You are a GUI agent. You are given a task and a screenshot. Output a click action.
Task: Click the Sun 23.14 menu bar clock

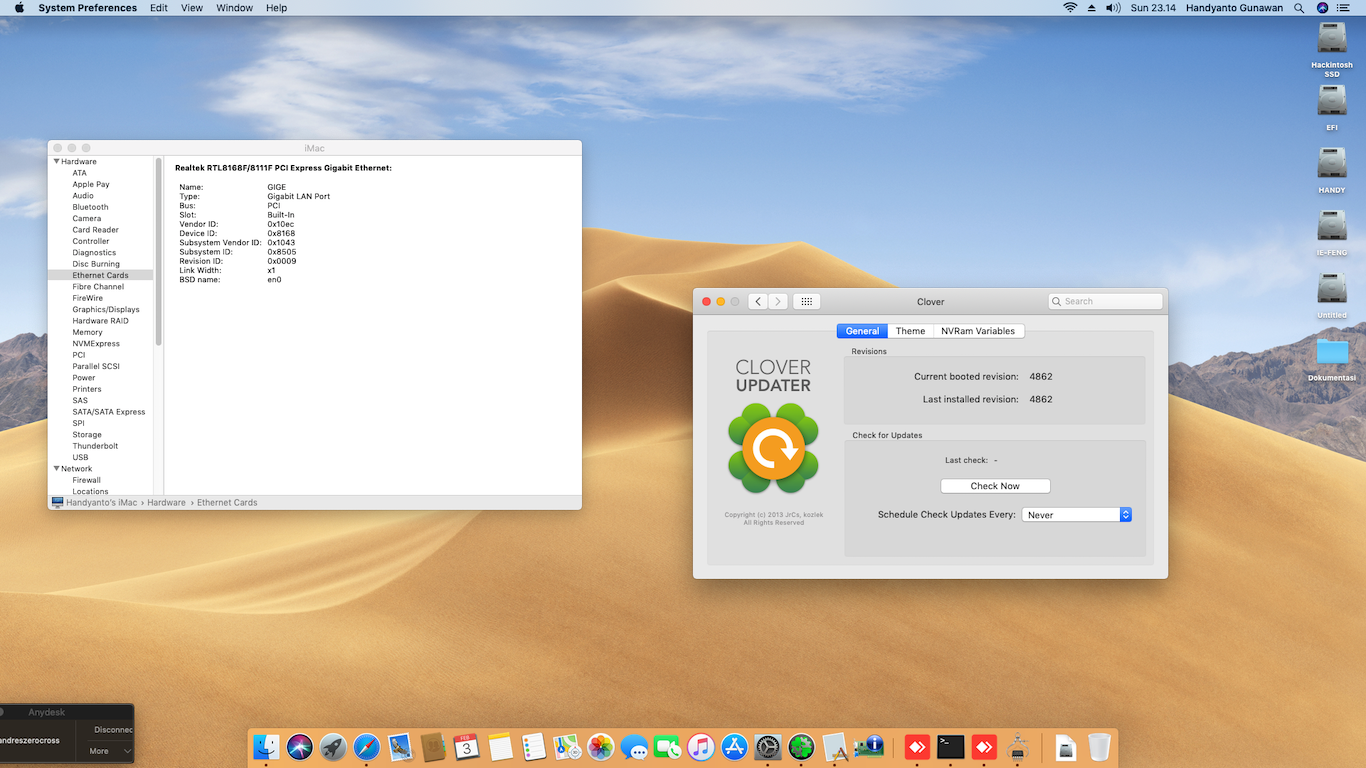click(1153, 8)
